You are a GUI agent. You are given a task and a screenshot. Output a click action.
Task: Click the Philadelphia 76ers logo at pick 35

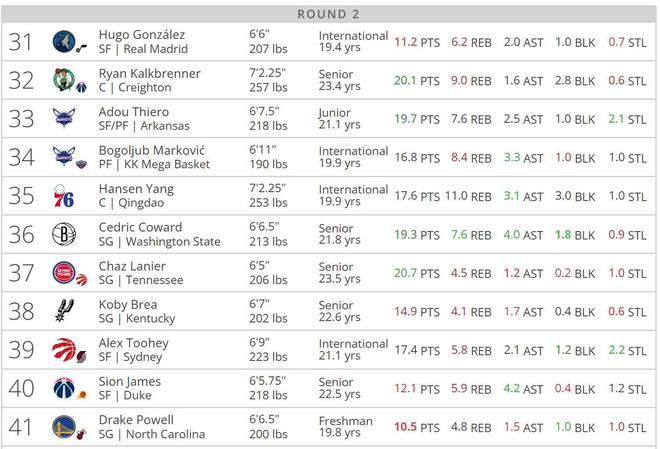pyautogui.click(x=64, y=196)
